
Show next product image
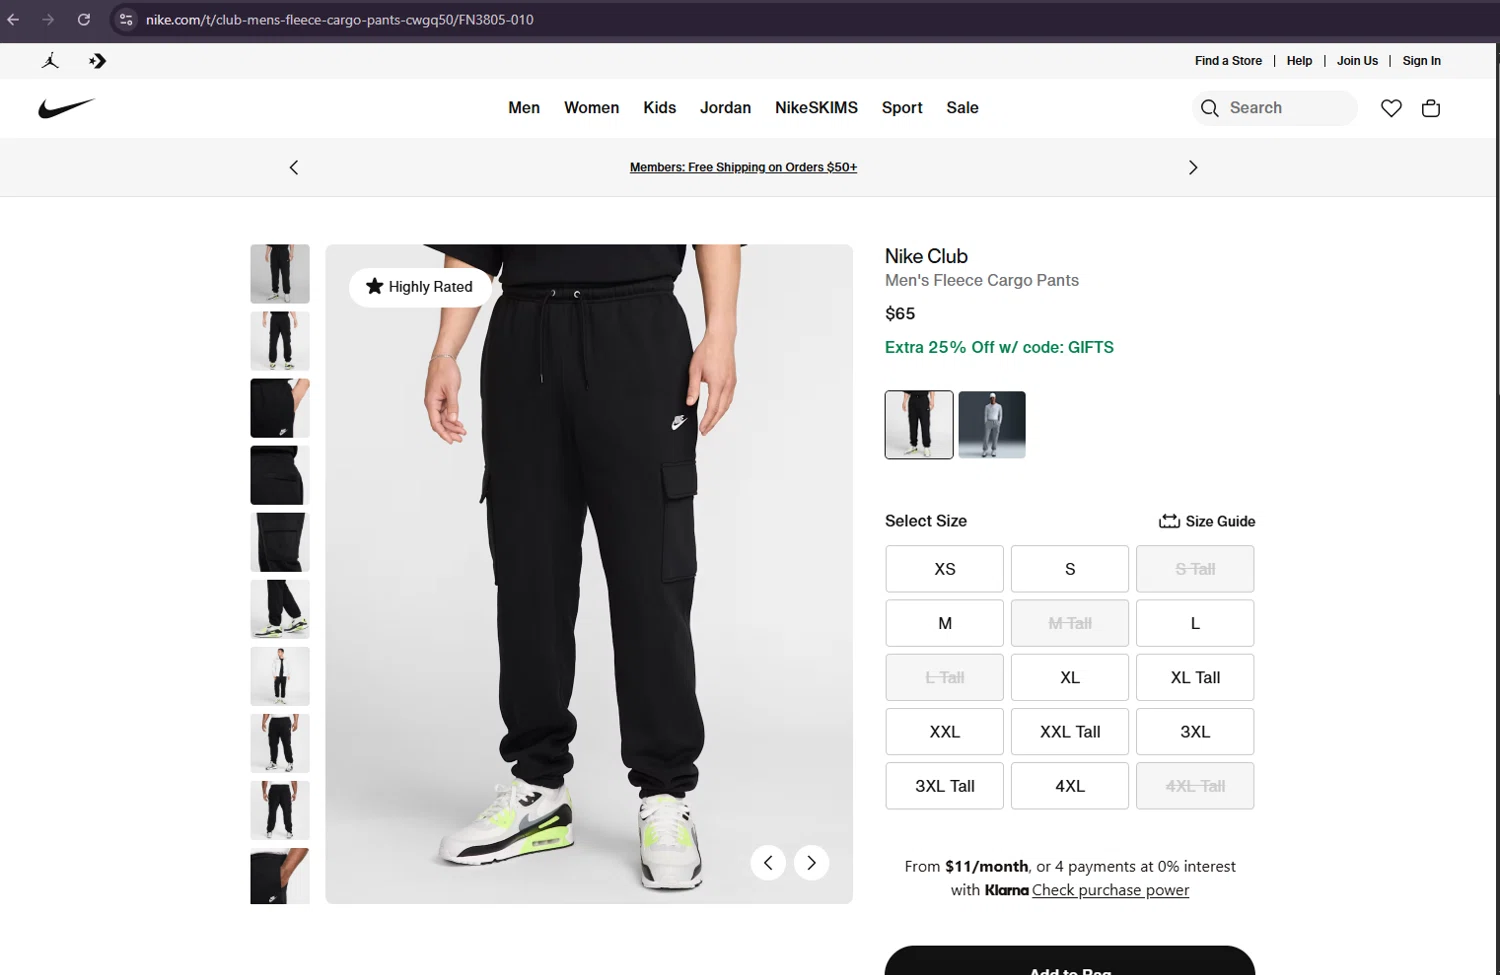[812, 863]
